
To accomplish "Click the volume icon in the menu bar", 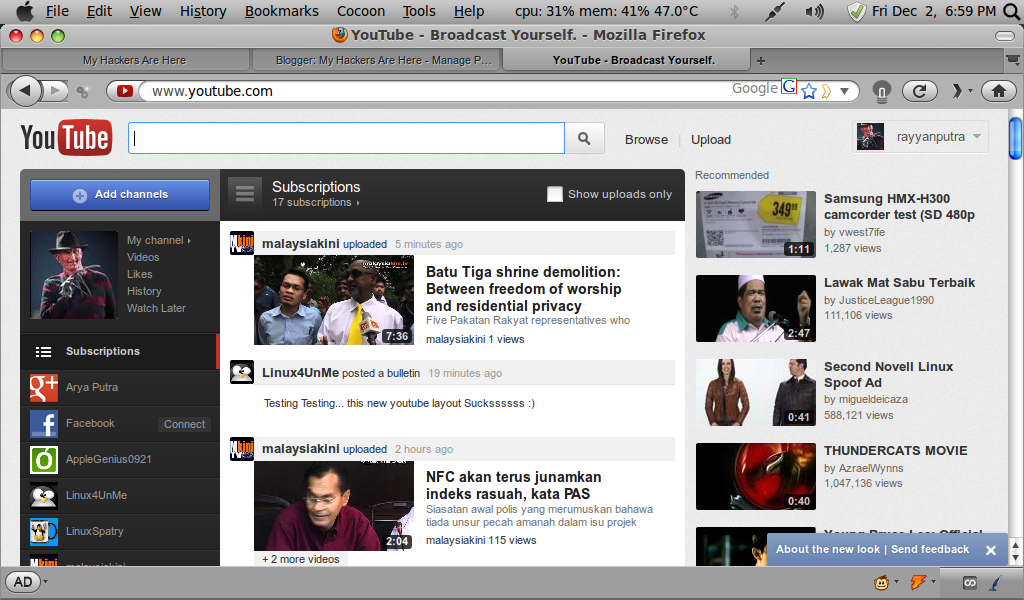I will click(814, 12).
